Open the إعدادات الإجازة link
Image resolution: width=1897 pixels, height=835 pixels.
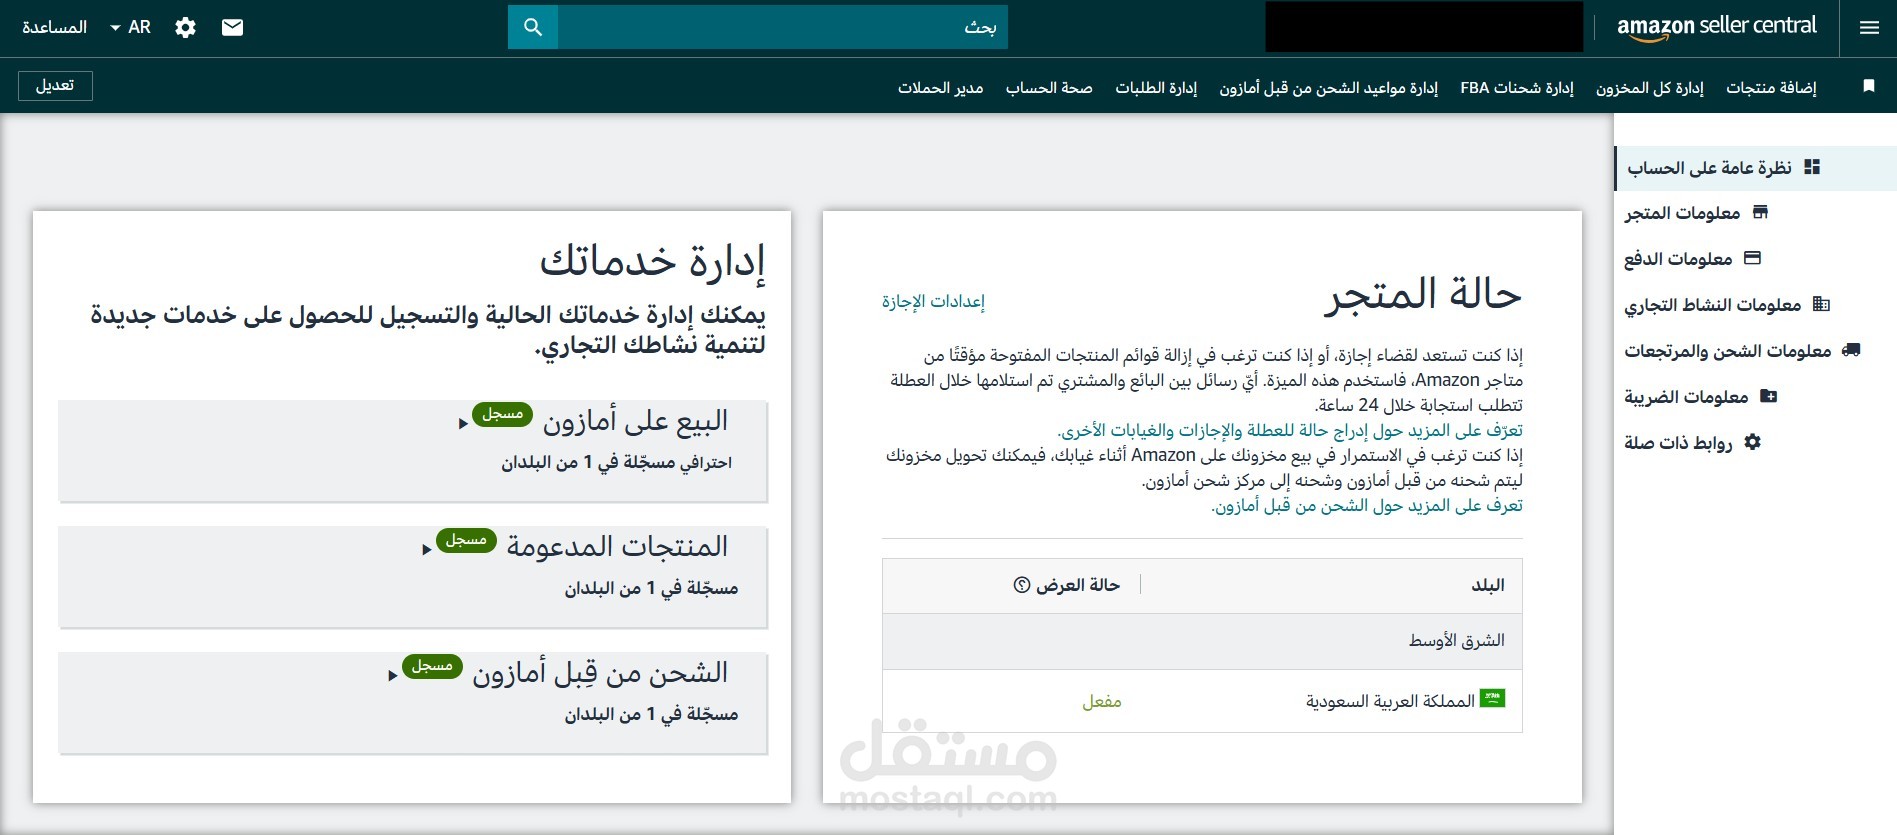933,301
